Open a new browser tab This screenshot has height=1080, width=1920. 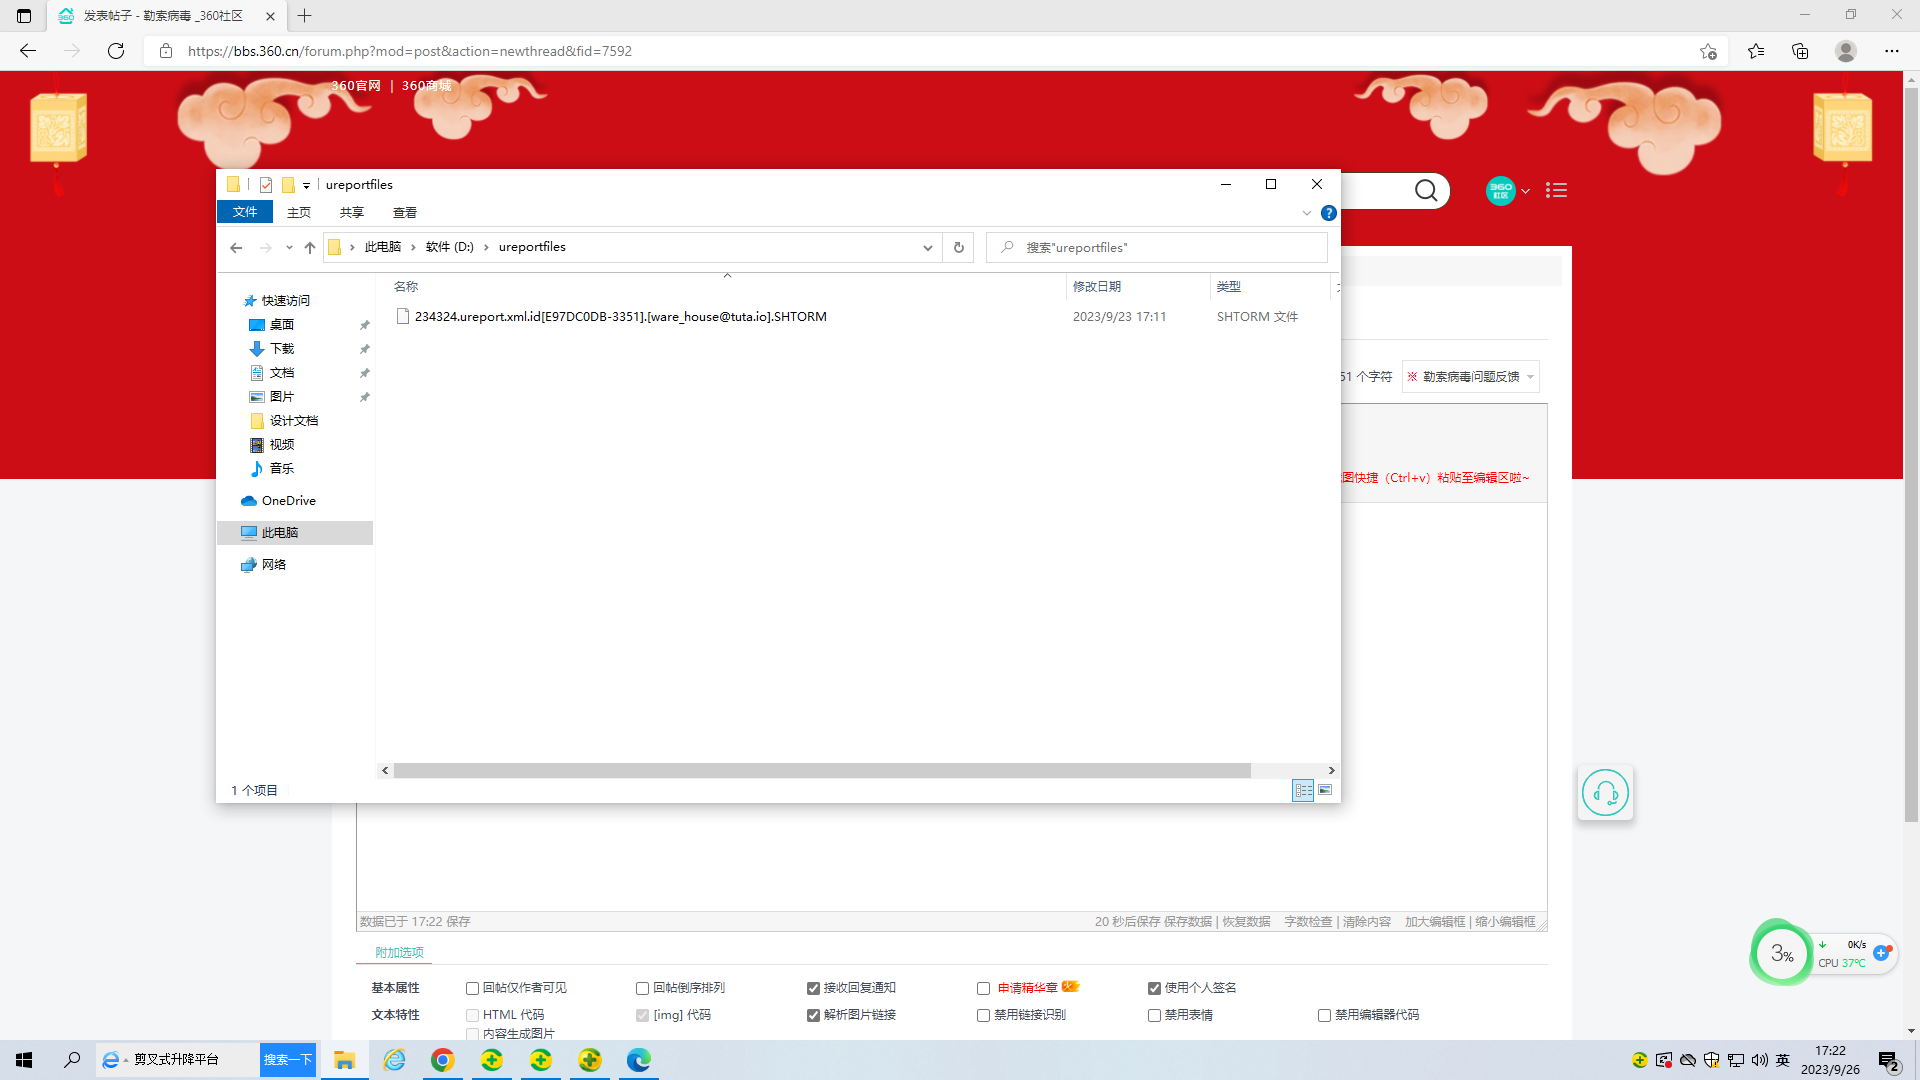tap(305, 16)
